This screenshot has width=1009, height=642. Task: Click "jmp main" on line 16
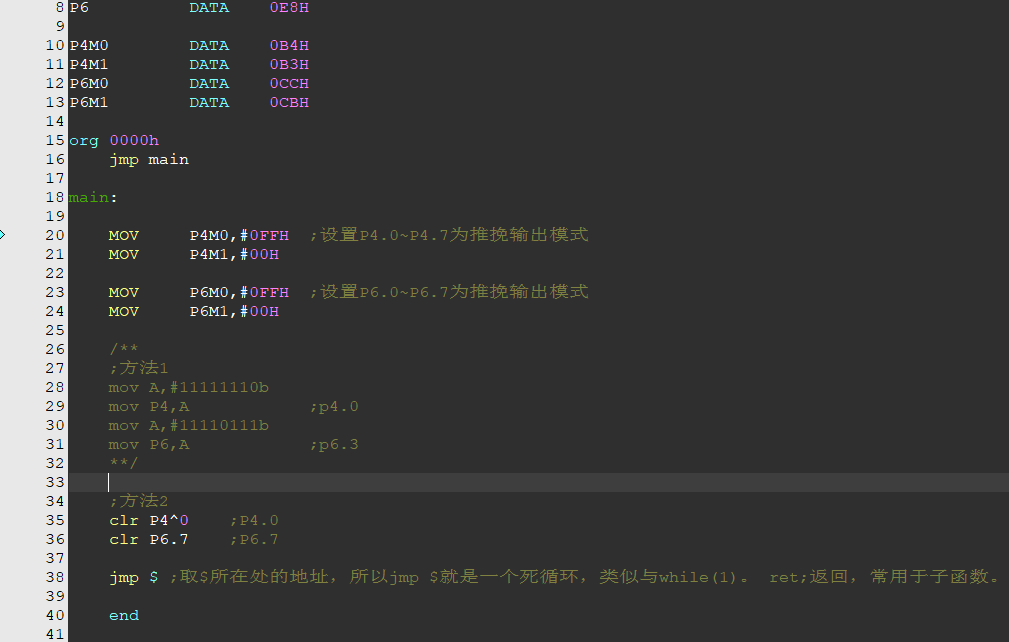tap(149, 160)
